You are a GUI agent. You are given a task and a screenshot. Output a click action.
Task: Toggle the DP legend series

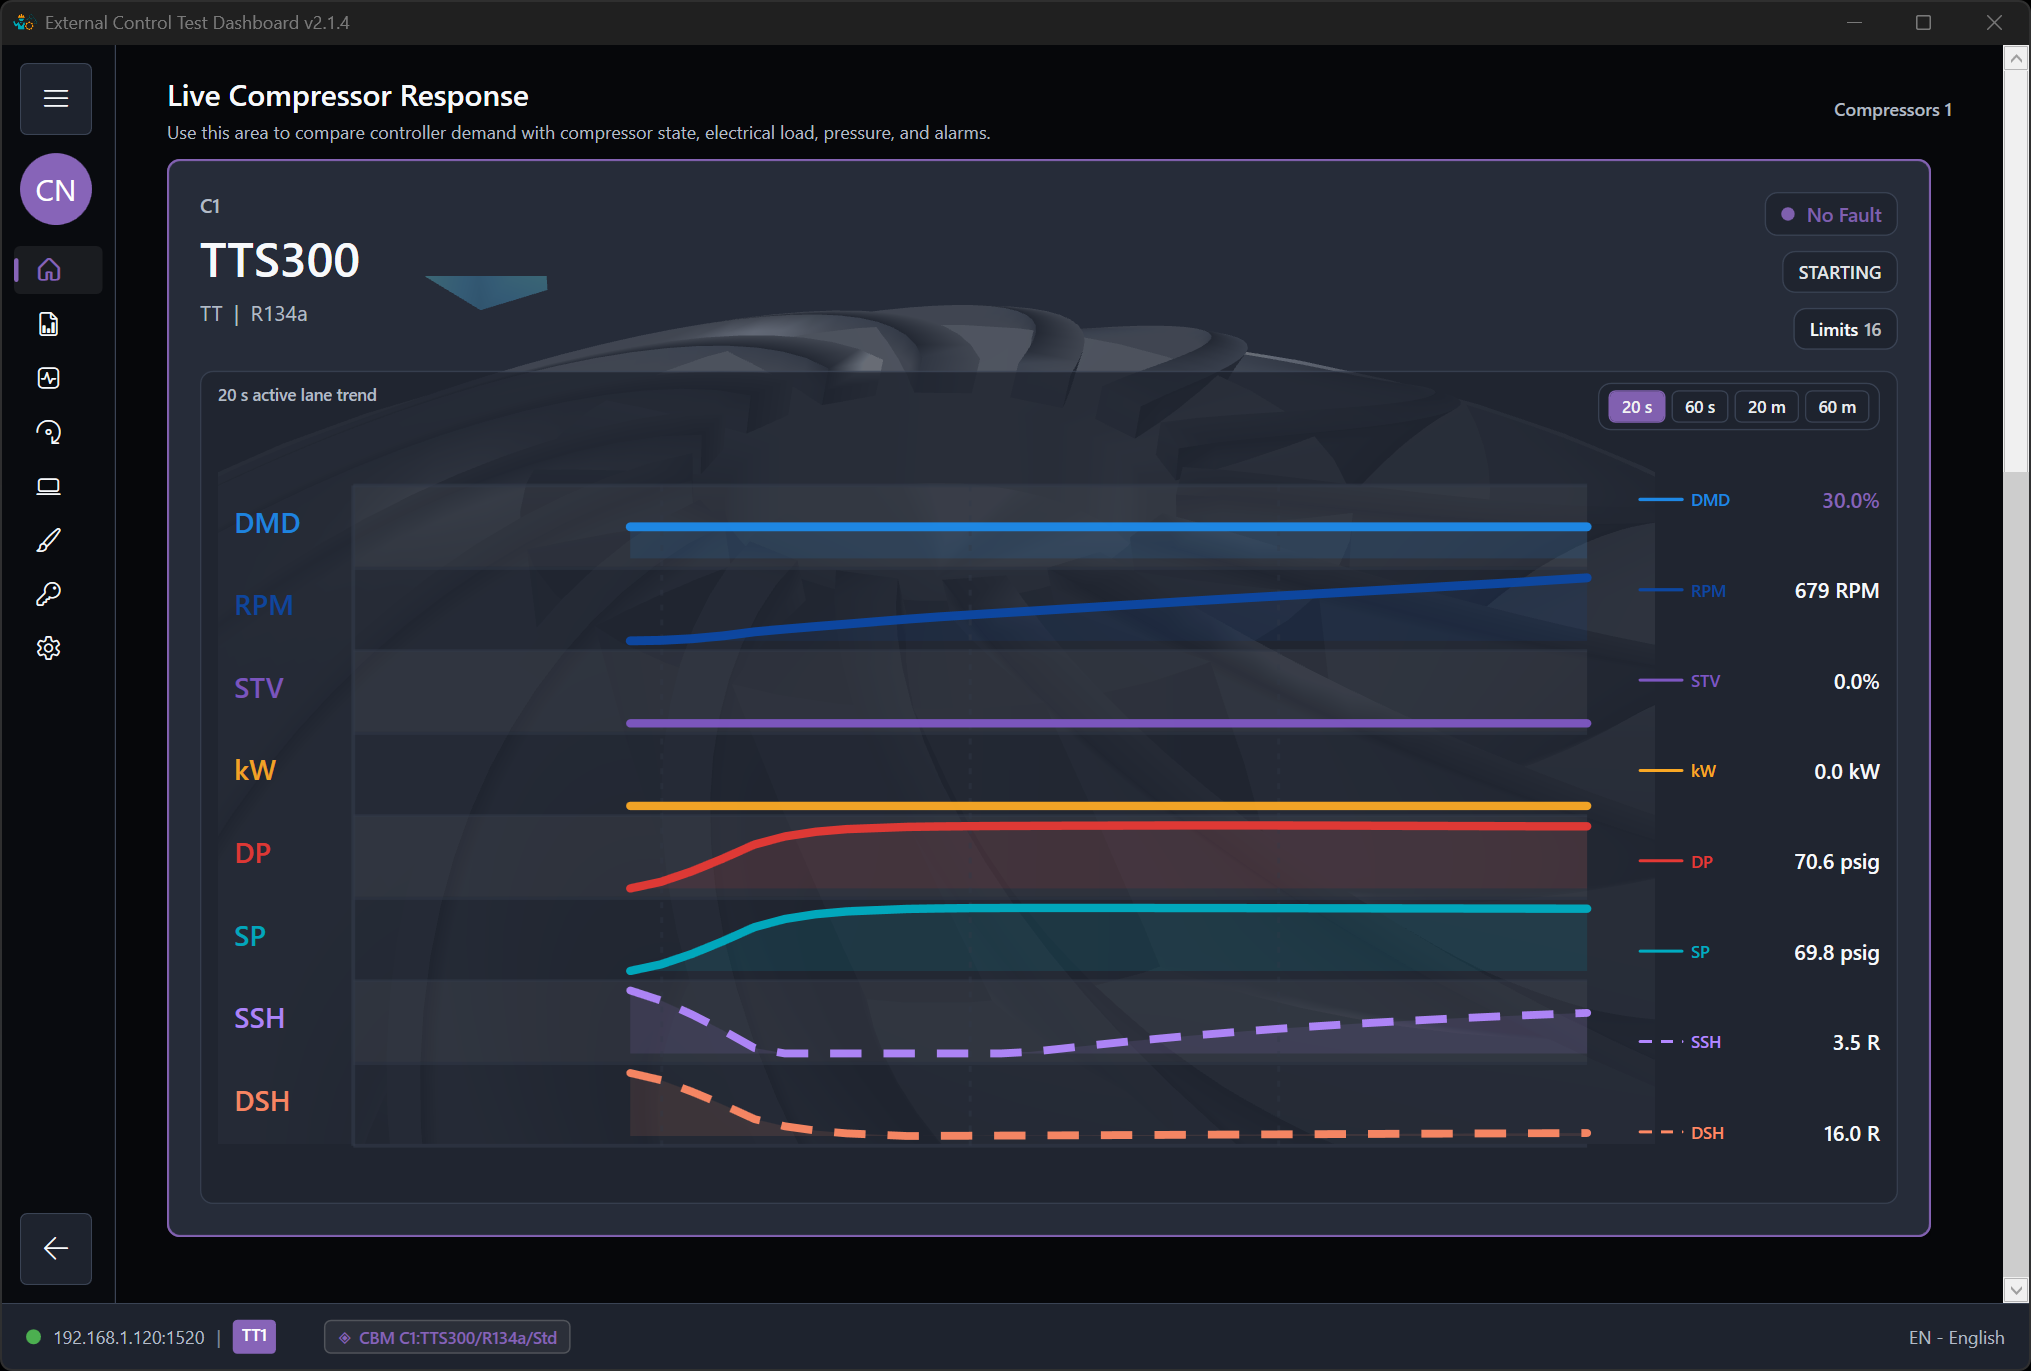[x=1677, y=862]
